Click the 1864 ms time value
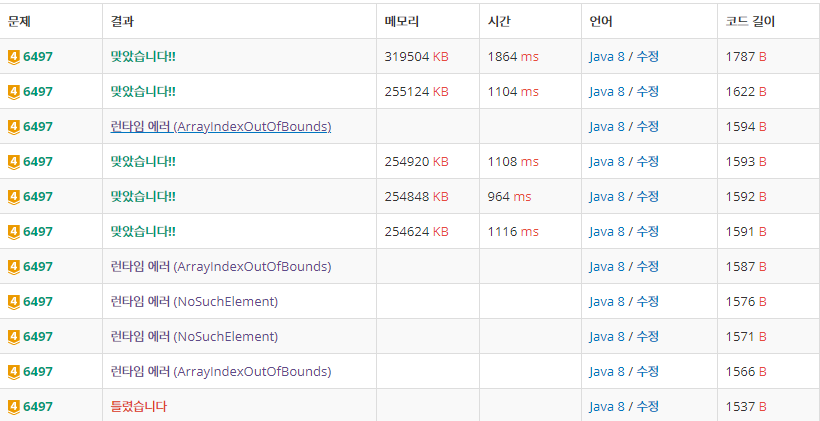The image size is (820, 421). point(513,56)
